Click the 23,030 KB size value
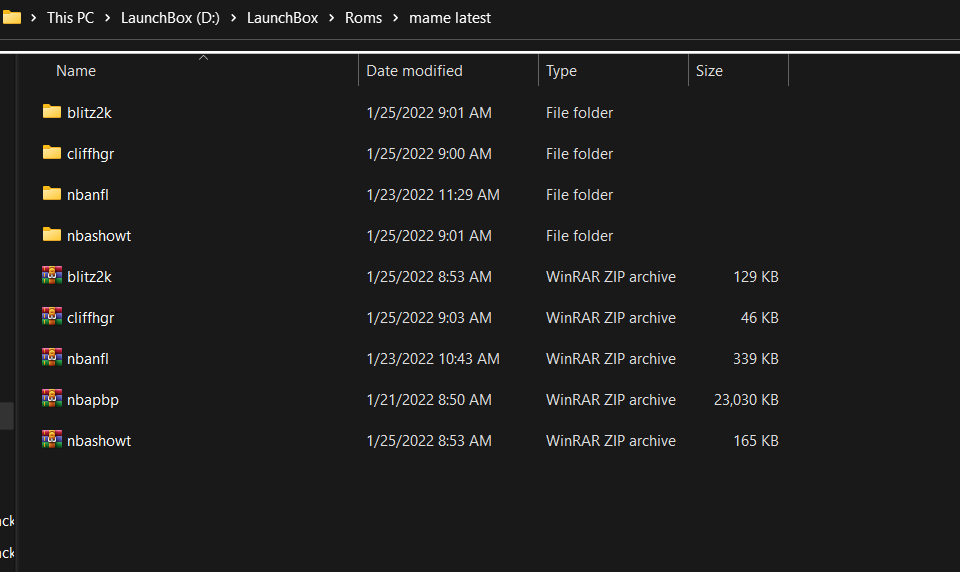Screen dimensions: 960x572 coord(746,400)
